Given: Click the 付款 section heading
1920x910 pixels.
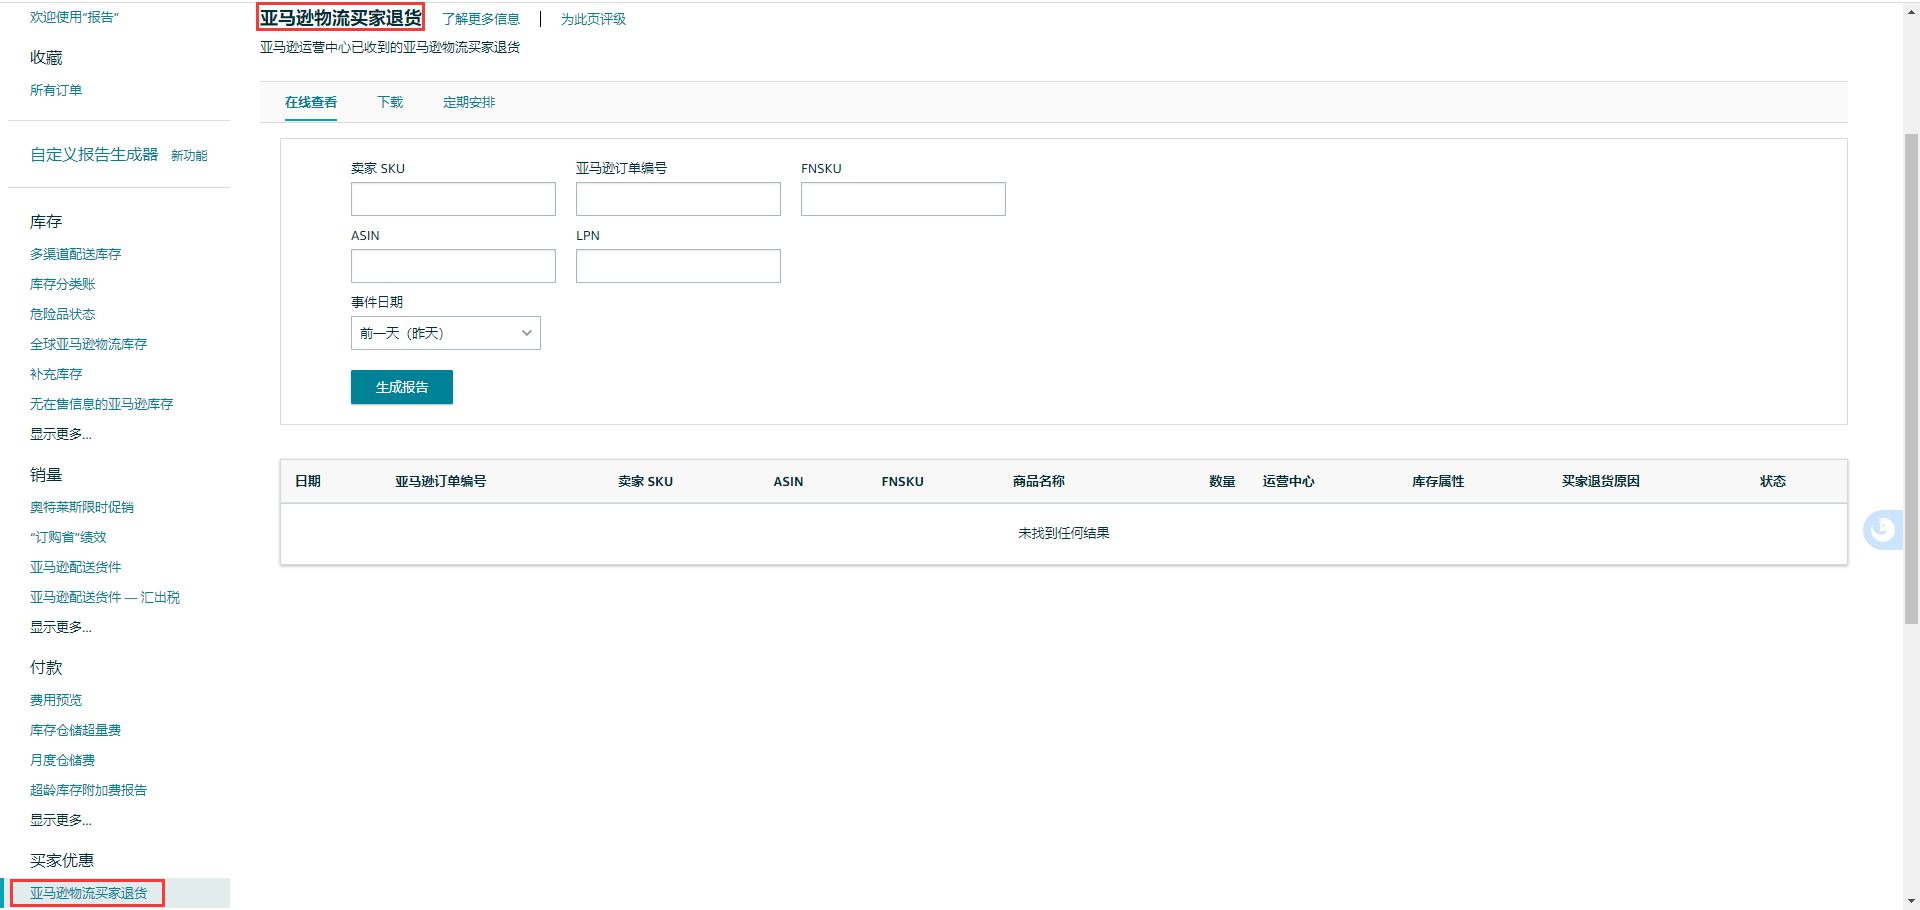Looking at the screenshot, I should [46, 667].
